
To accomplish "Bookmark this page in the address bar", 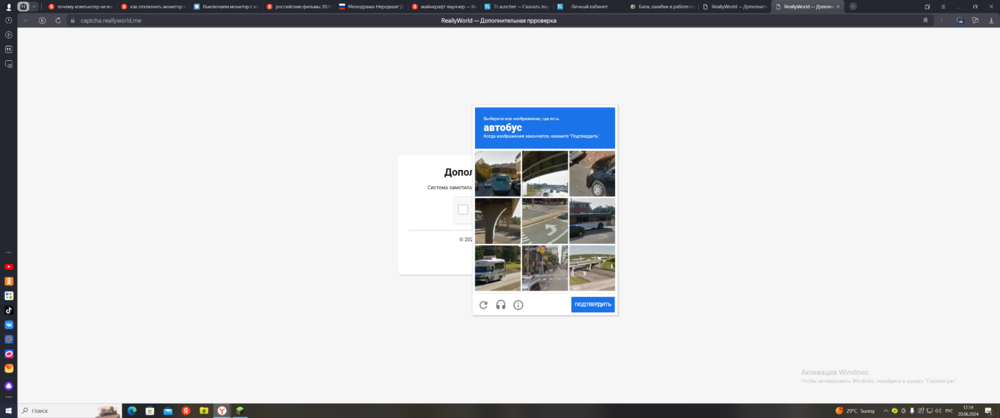I will [x=925, y=20].
